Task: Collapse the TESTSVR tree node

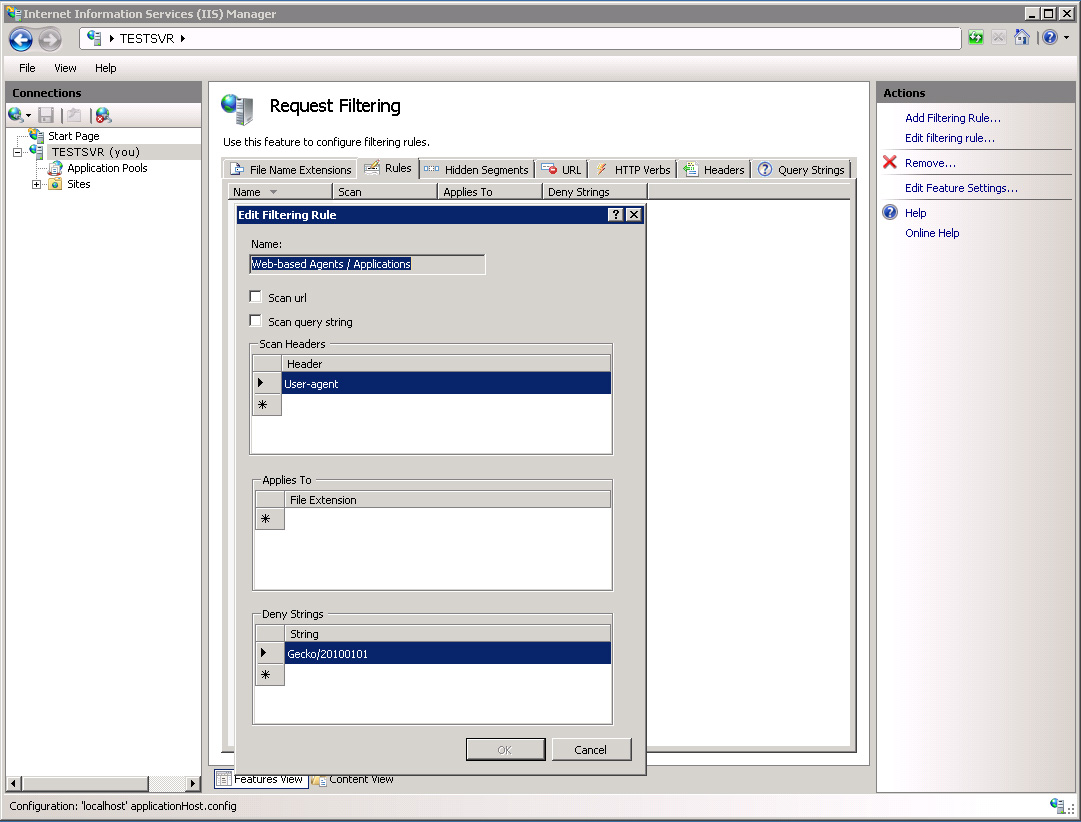Action: [17, 152]
